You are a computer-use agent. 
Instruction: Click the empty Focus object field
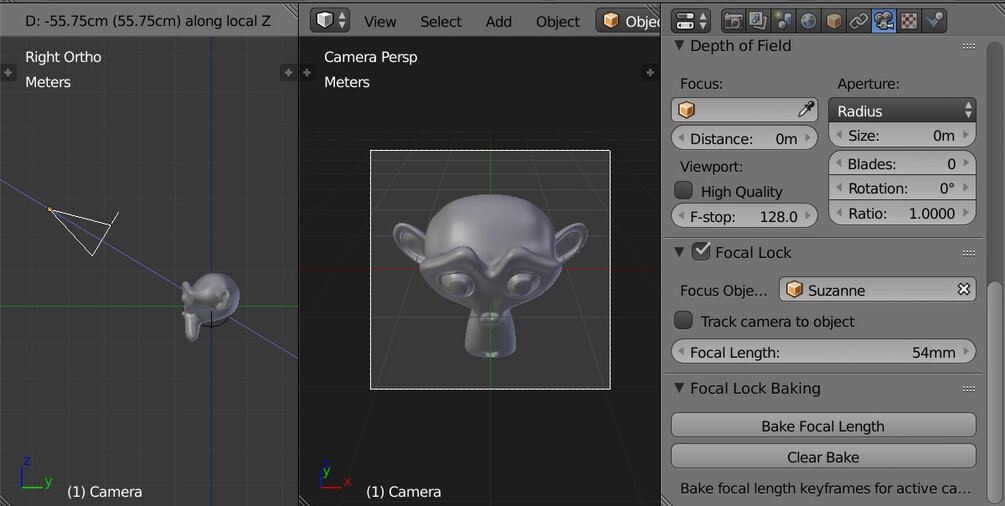click(x=744, y=110)
